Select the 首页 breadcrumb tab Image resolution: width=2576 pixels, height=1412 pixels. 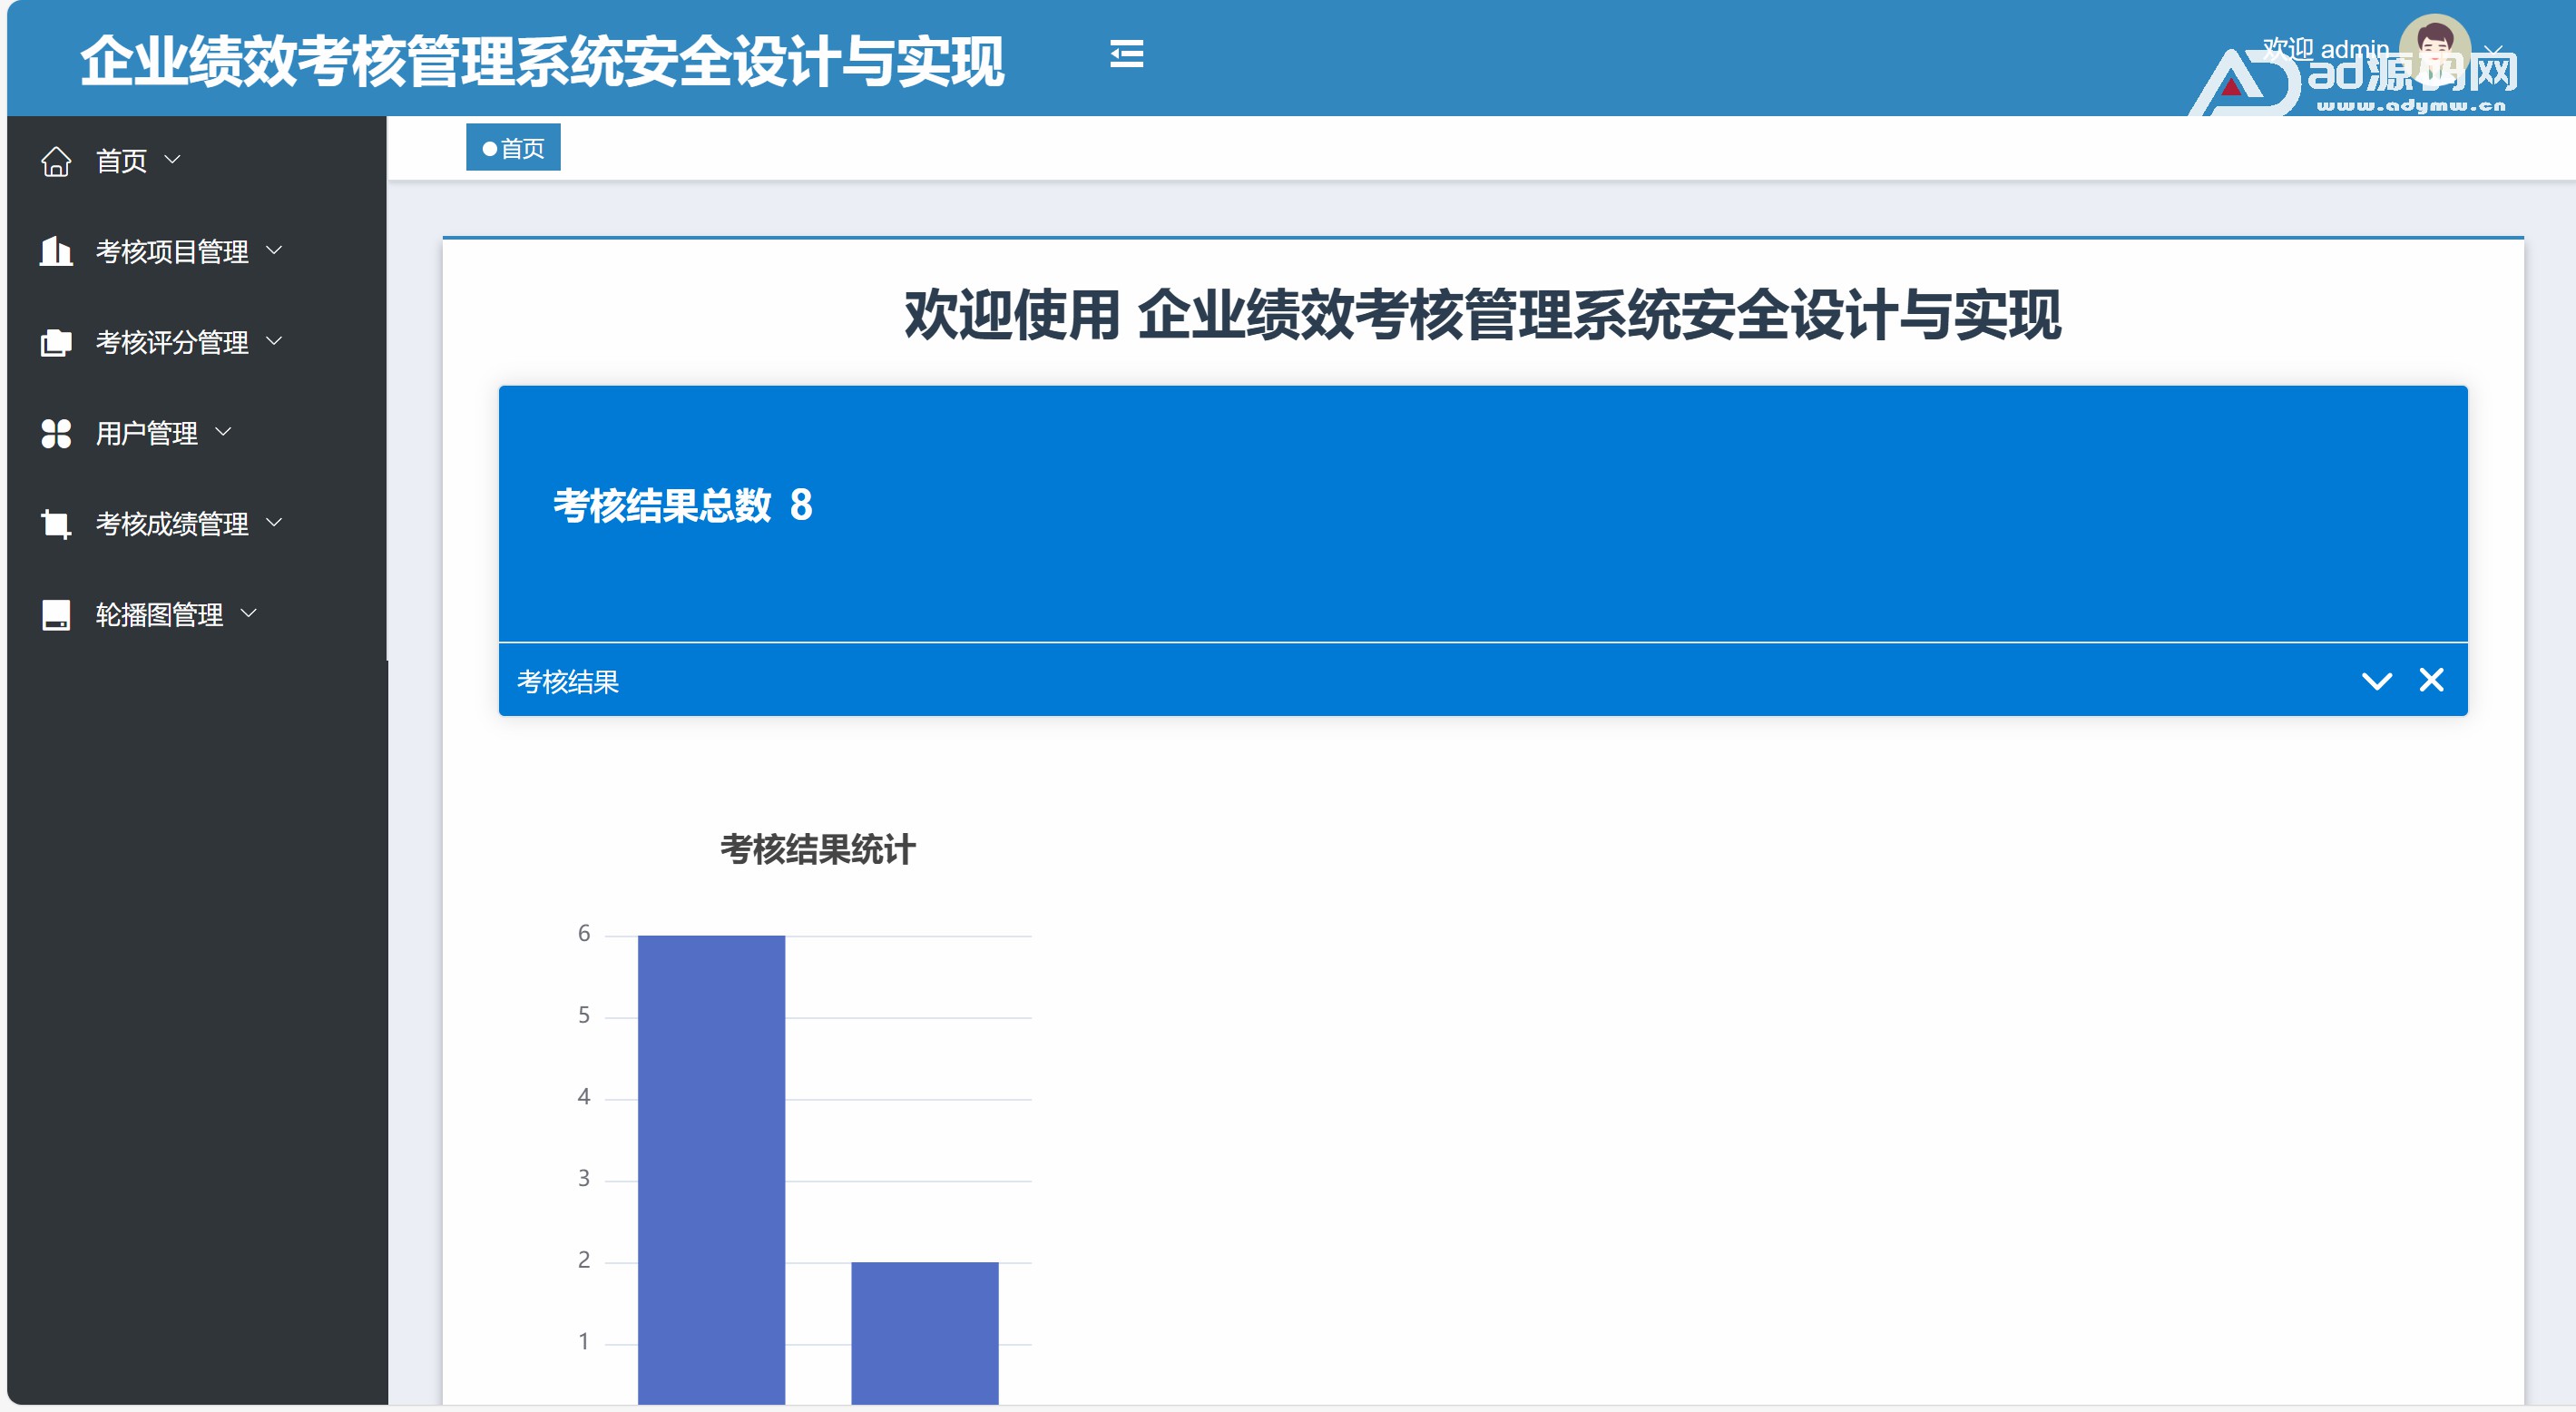pyautogui.click(x=513, y=148)
